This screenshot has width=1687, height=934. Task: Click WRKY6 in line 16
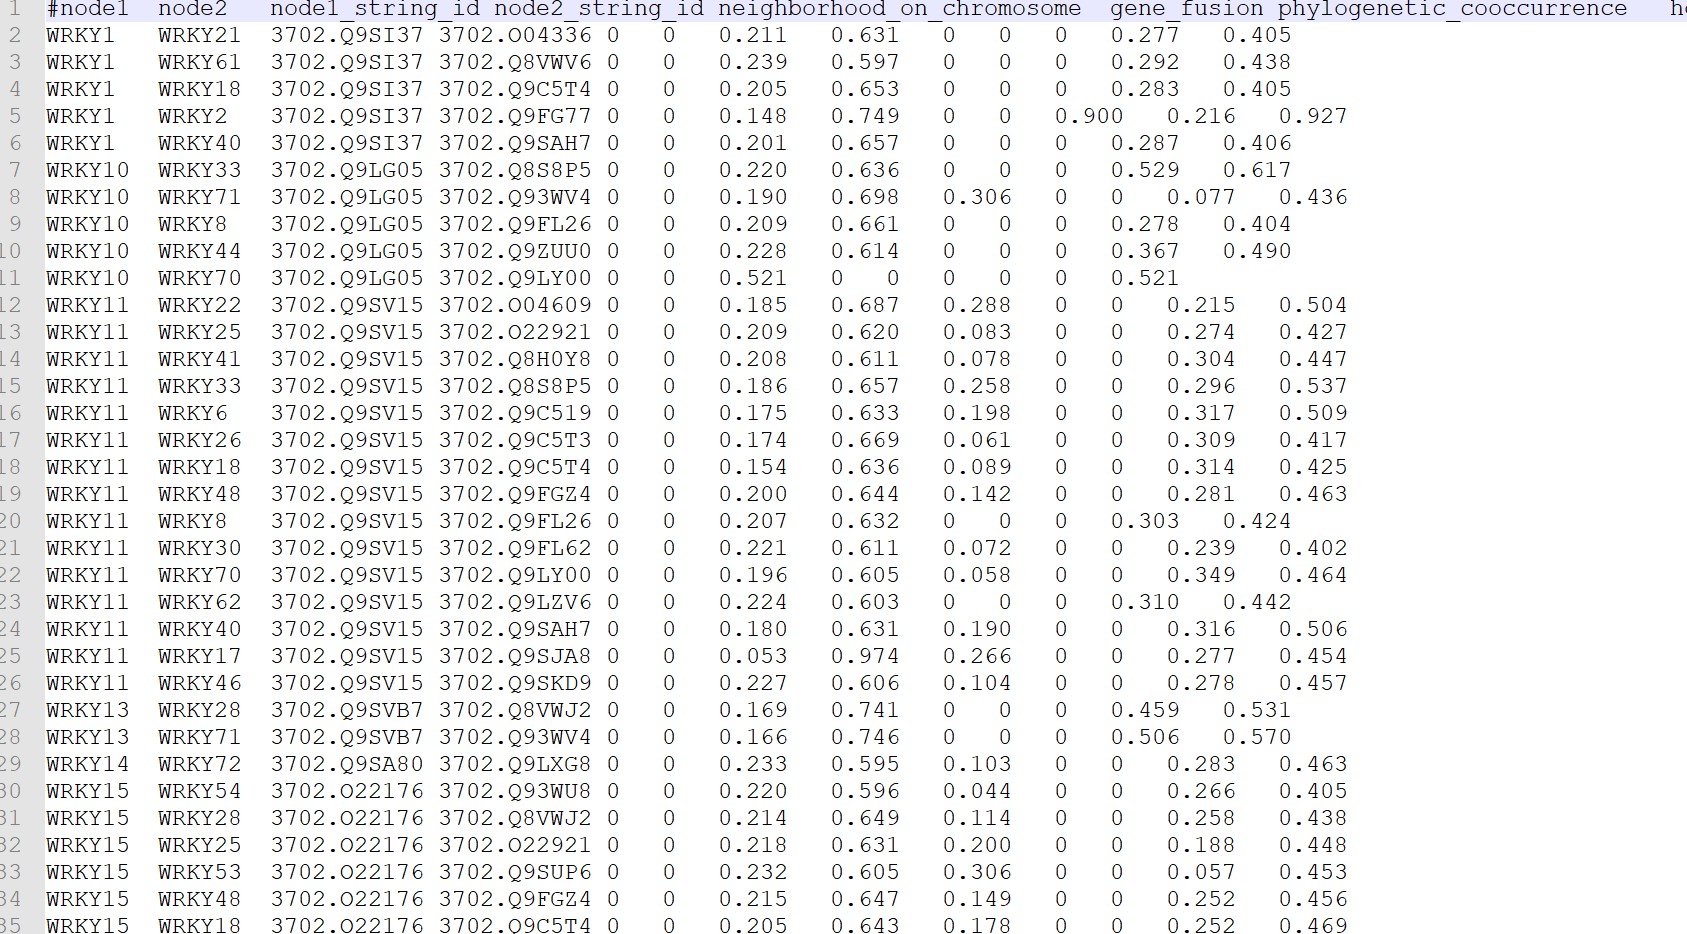click(193, 413)
